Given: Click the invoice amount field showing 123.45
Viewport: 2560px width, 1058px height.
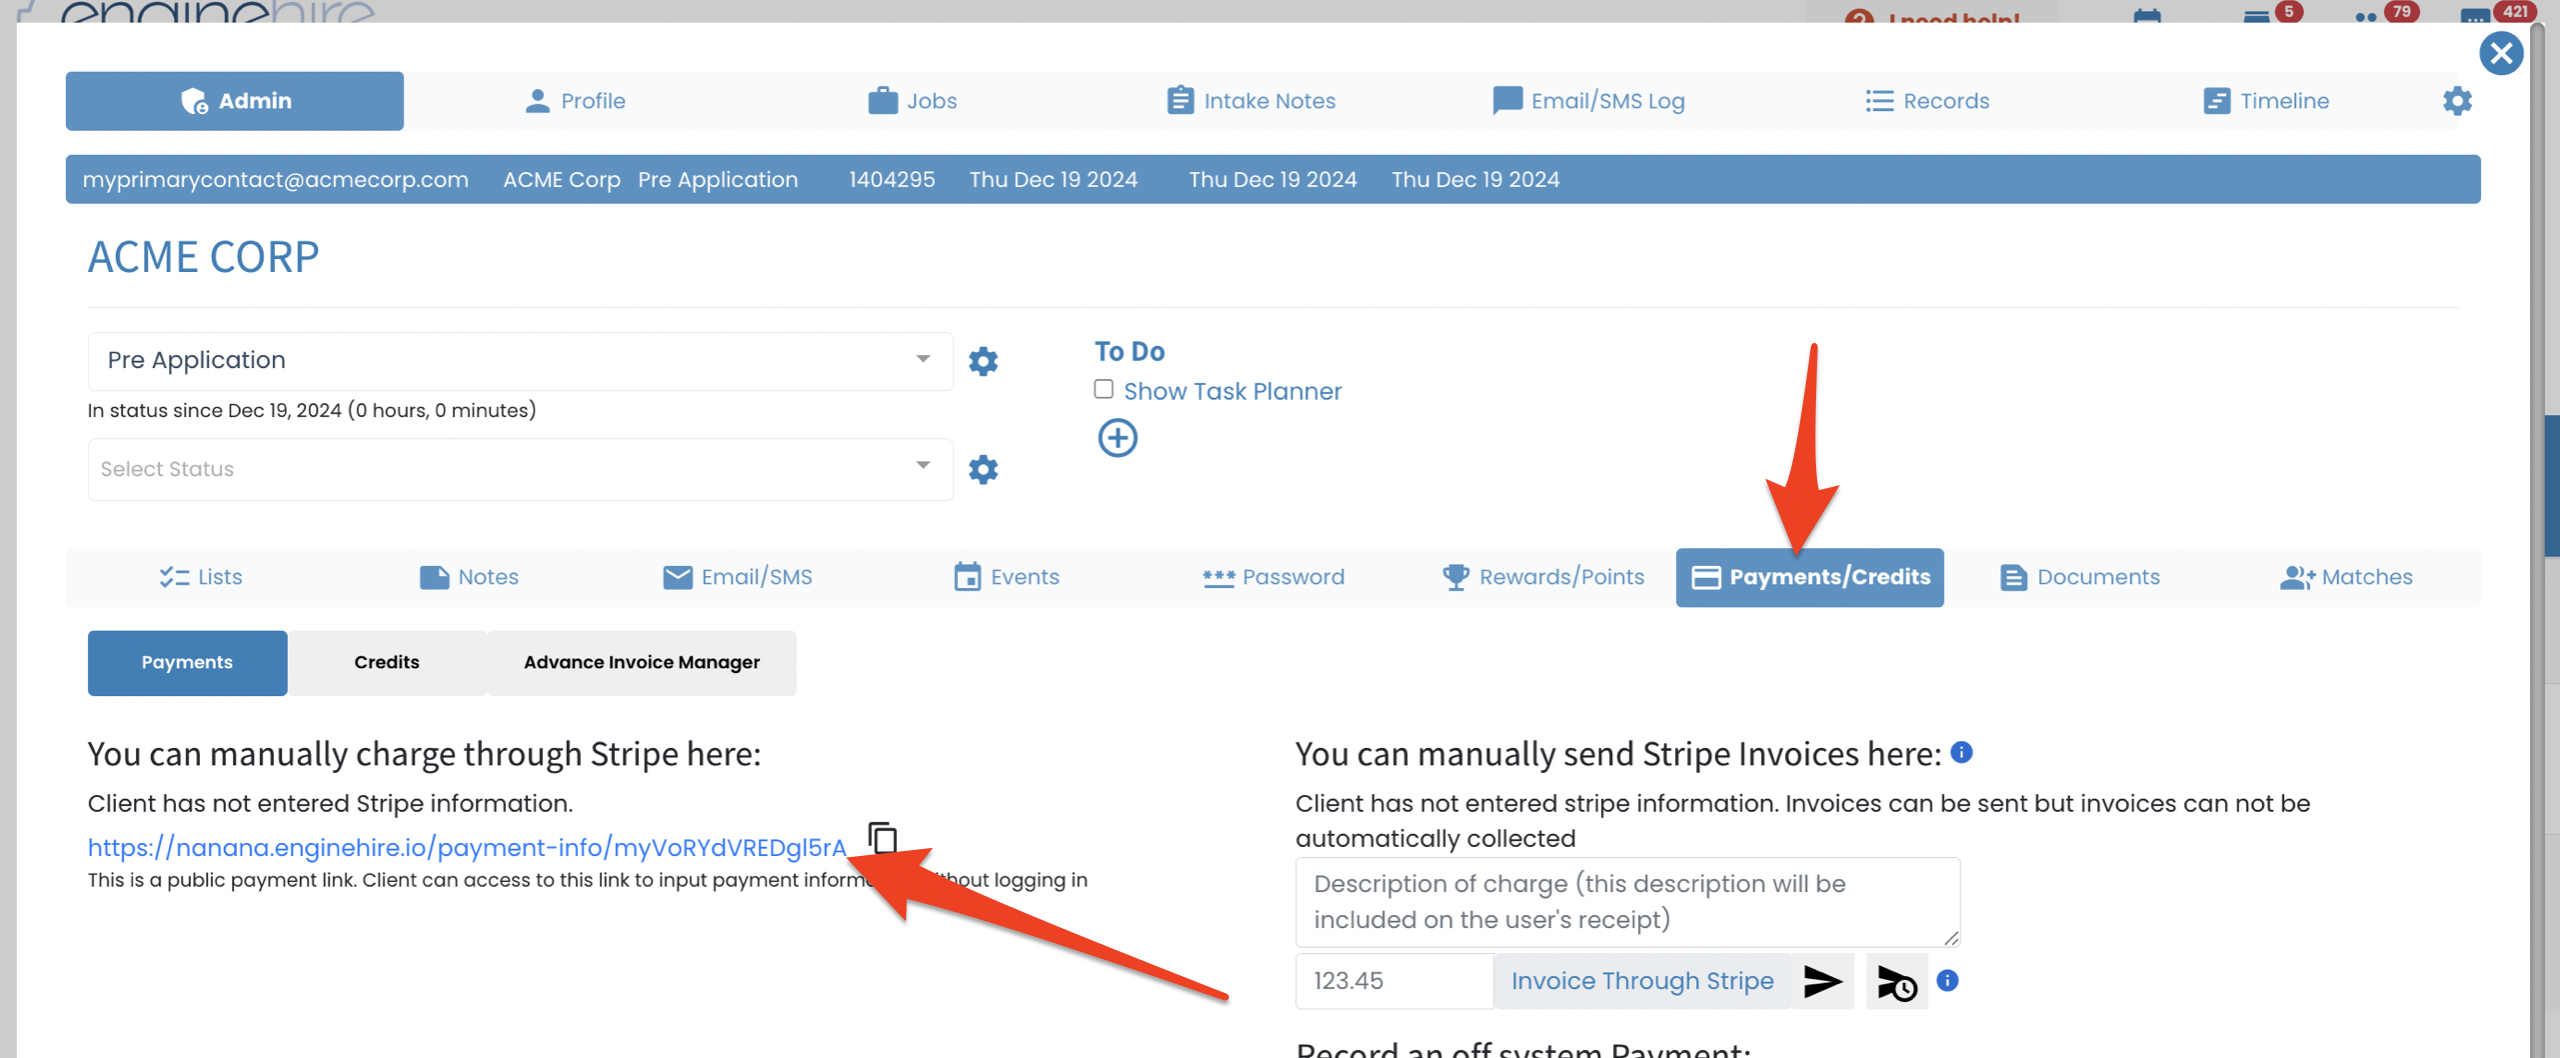Looking at the screenshot, I should 1394,980.
